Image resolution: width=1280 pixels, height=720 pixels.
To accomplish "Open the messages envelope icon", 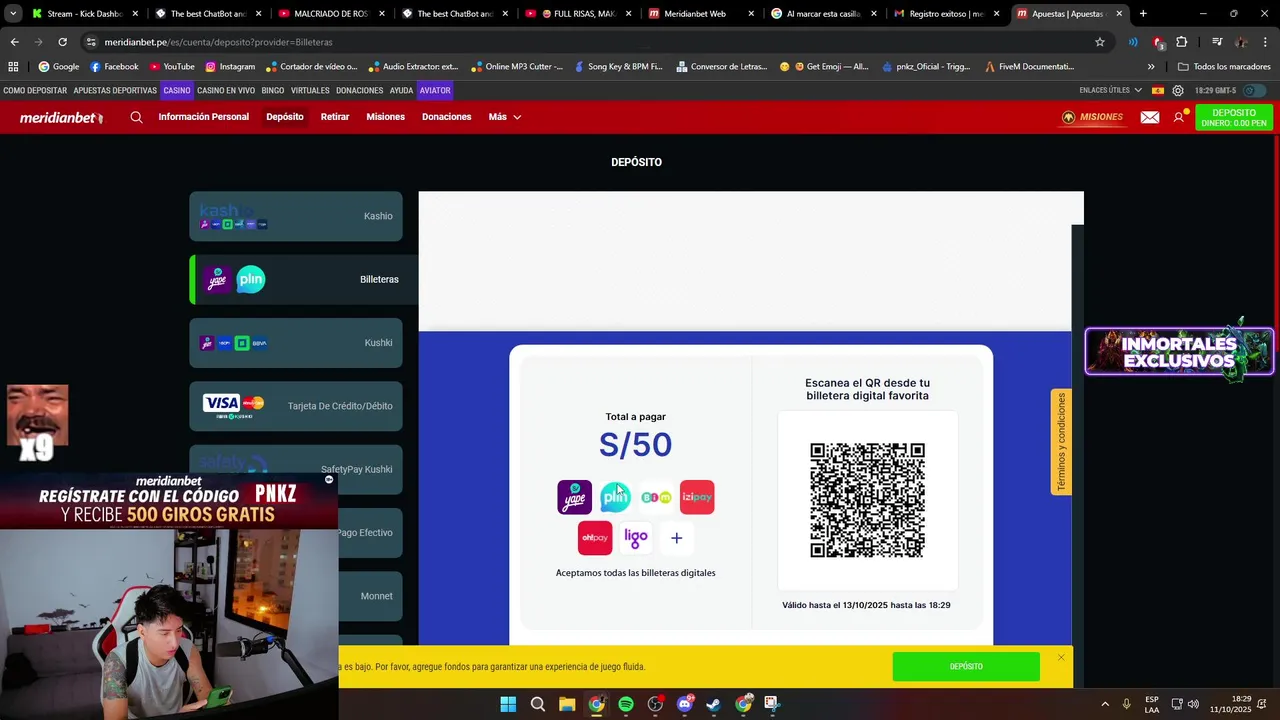I will pyautogui.click(x=1150, y=117).
